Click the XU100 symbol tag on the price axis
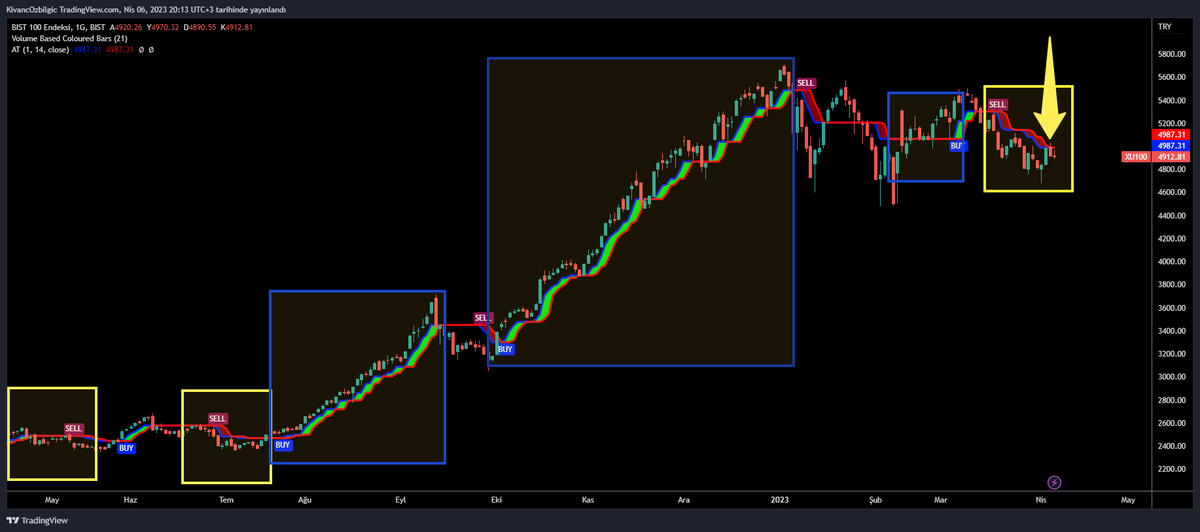The image size is (1200, 532). (1135, 157)
